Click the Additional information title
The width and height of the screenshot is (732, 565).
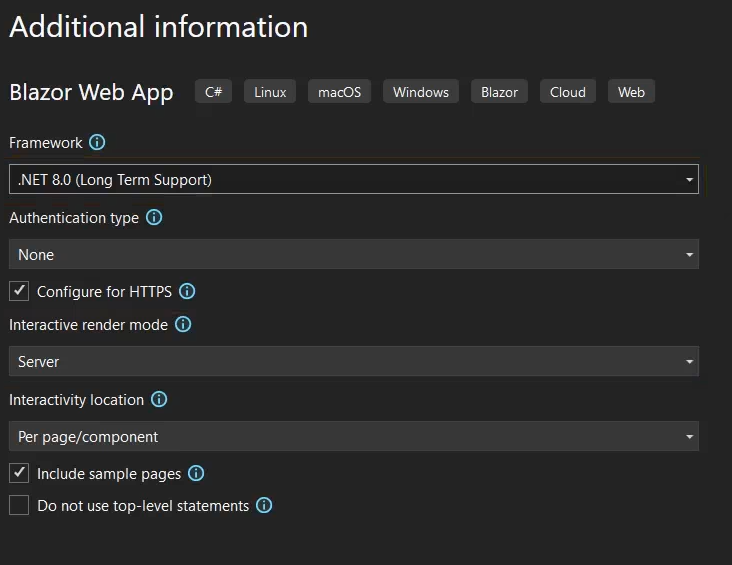159,27
